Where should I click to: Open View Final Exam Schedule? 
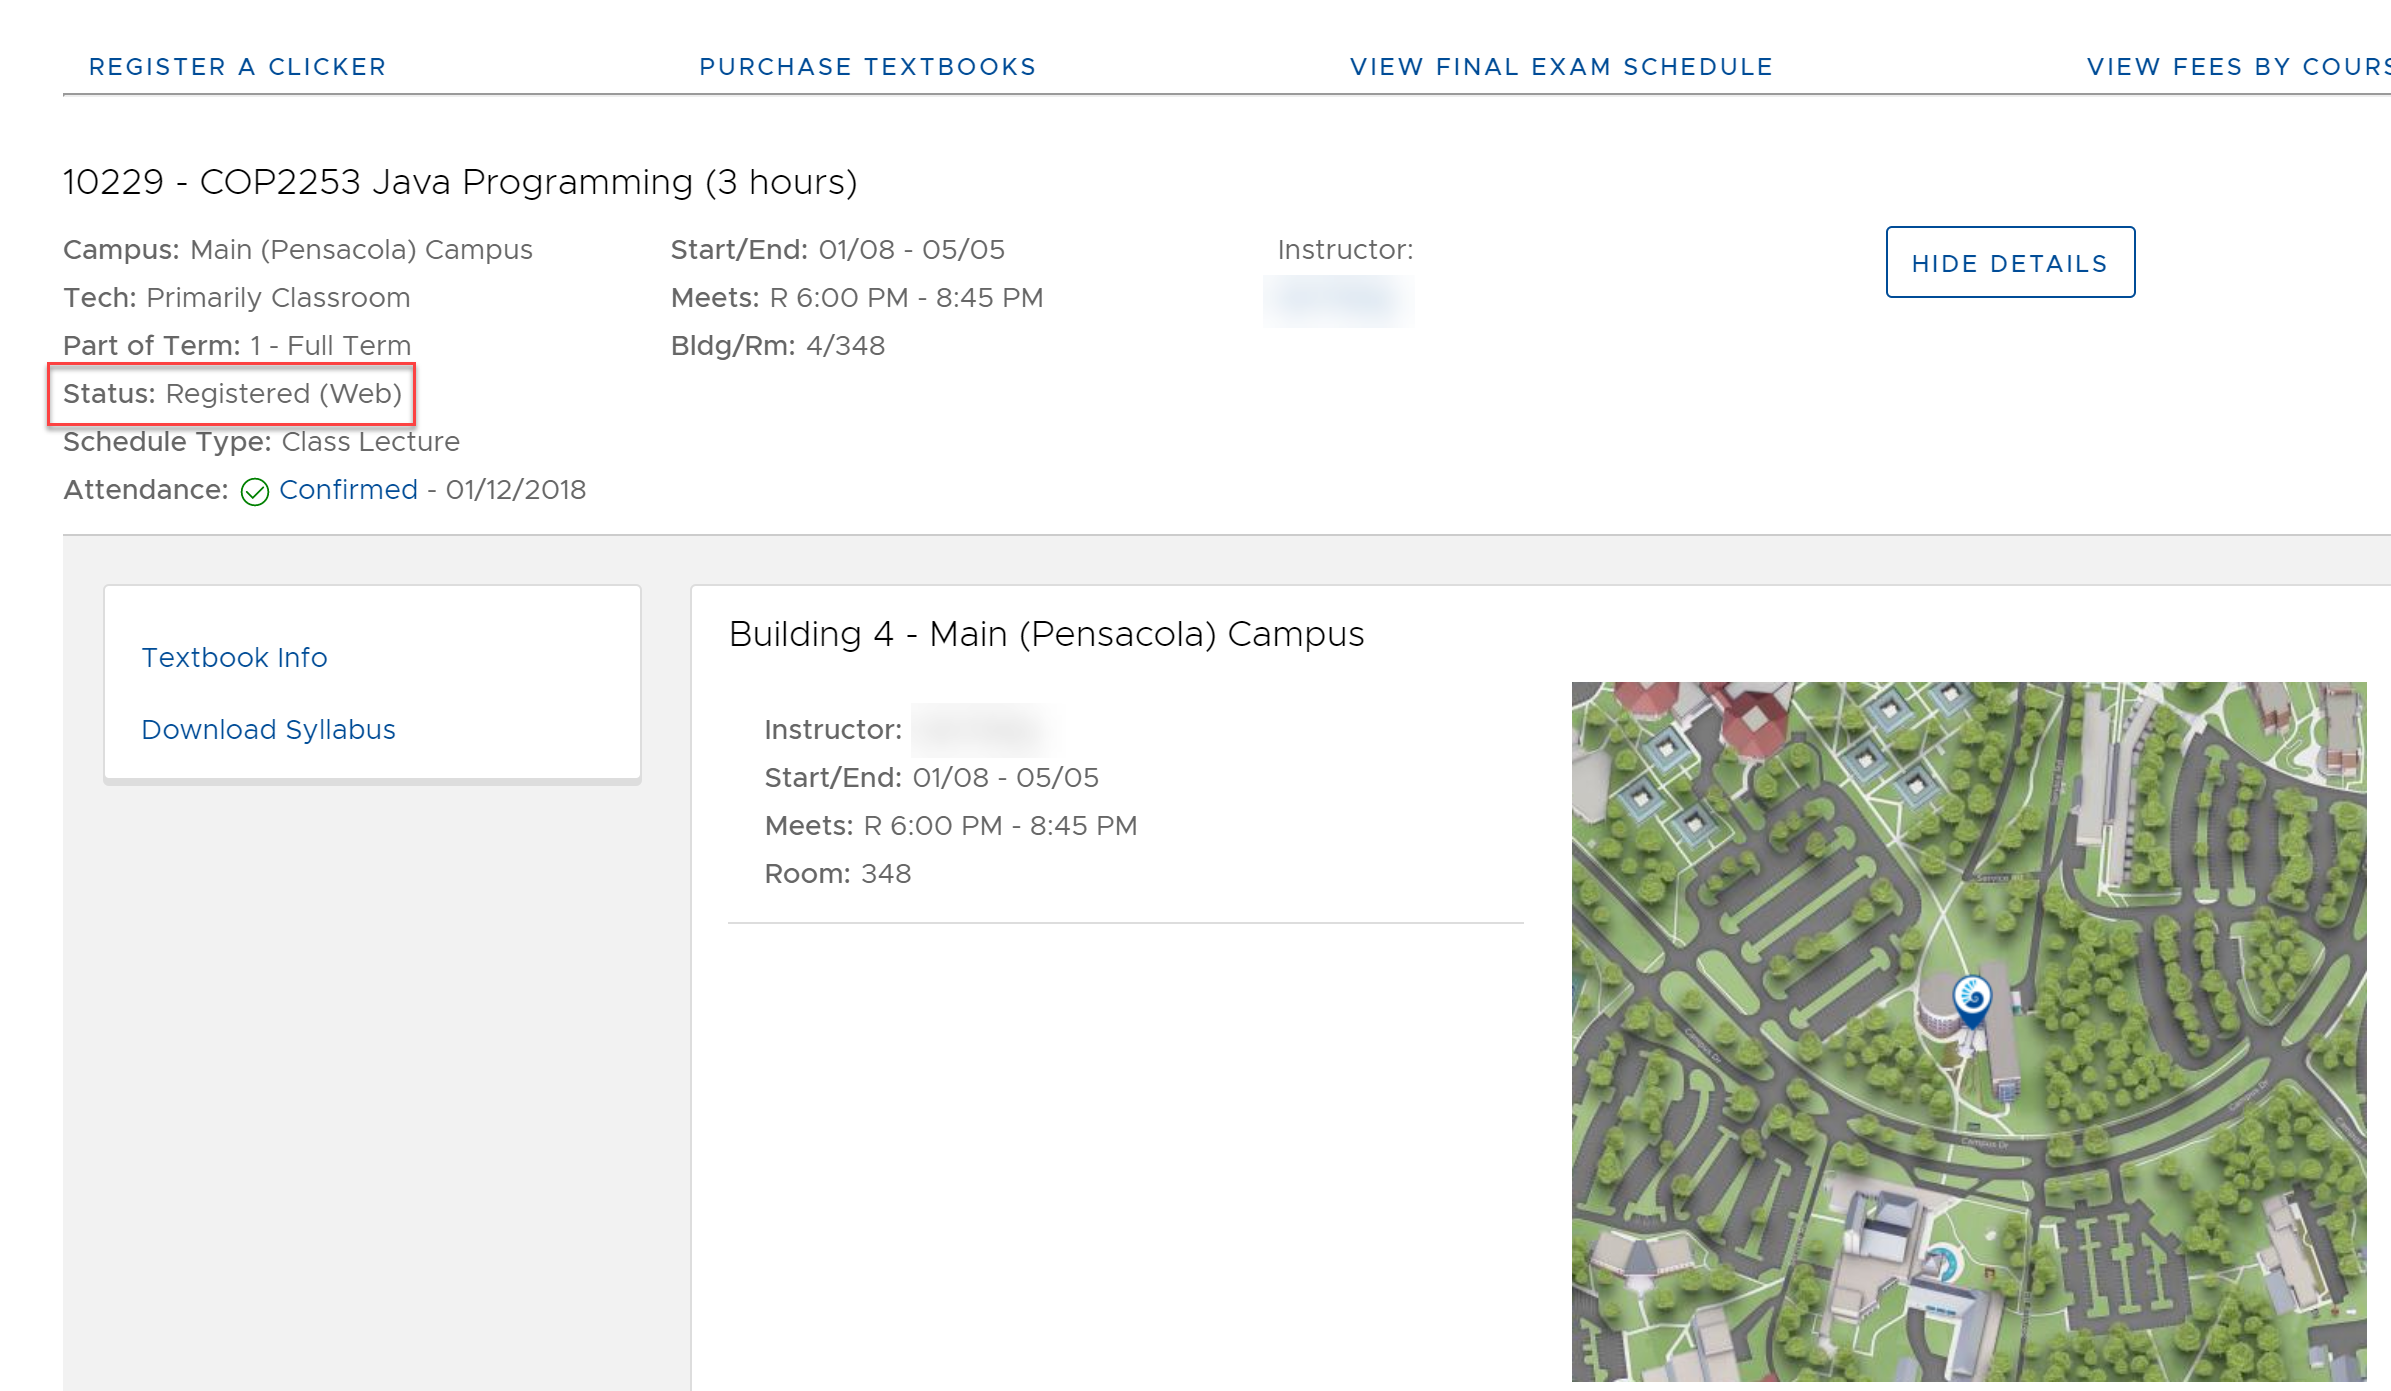click(x=1561, y=67)
